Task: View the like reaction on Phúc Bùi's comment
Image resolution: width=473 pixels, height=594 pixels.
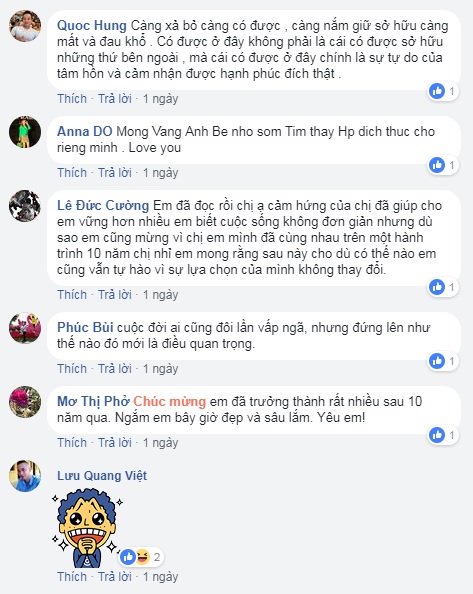Action: coord(443,361)
